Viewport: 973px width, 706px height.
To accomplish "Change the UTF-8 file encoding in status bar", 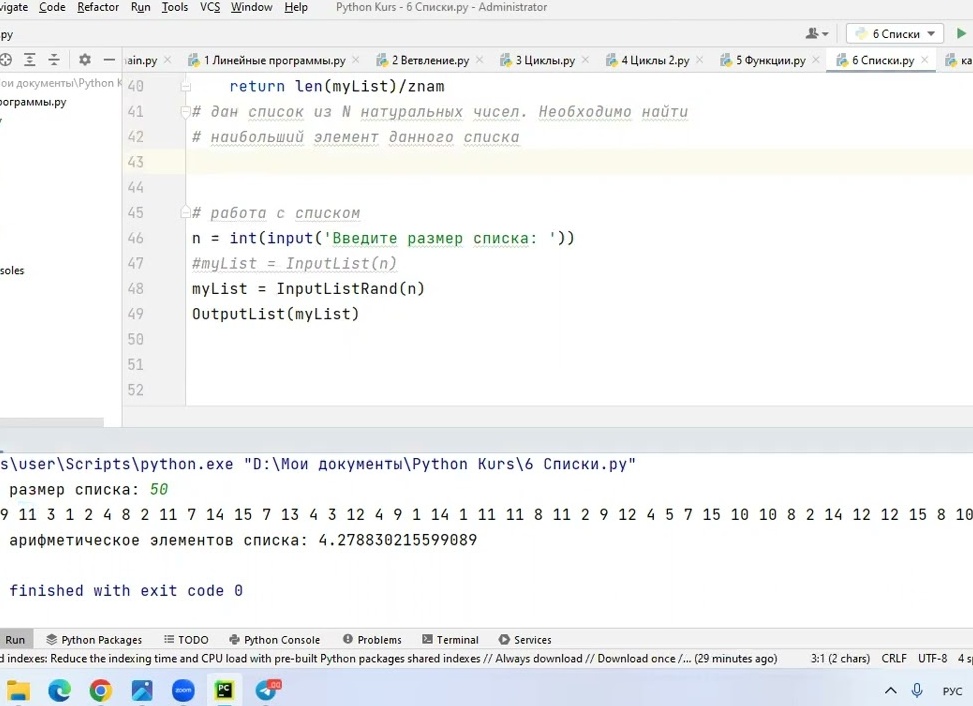I will coord(933,658).
